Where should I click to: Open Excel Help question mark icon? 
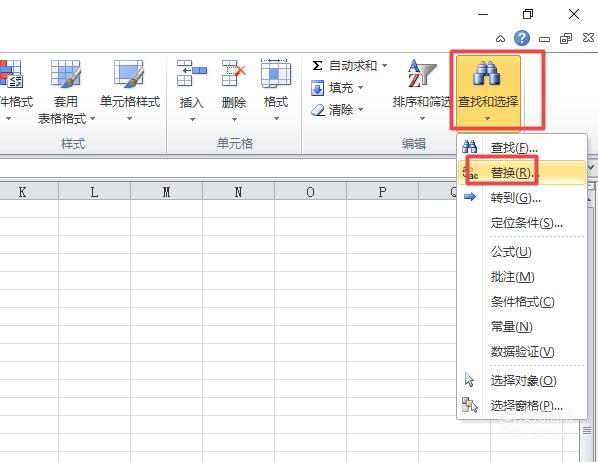click(522, 38)
